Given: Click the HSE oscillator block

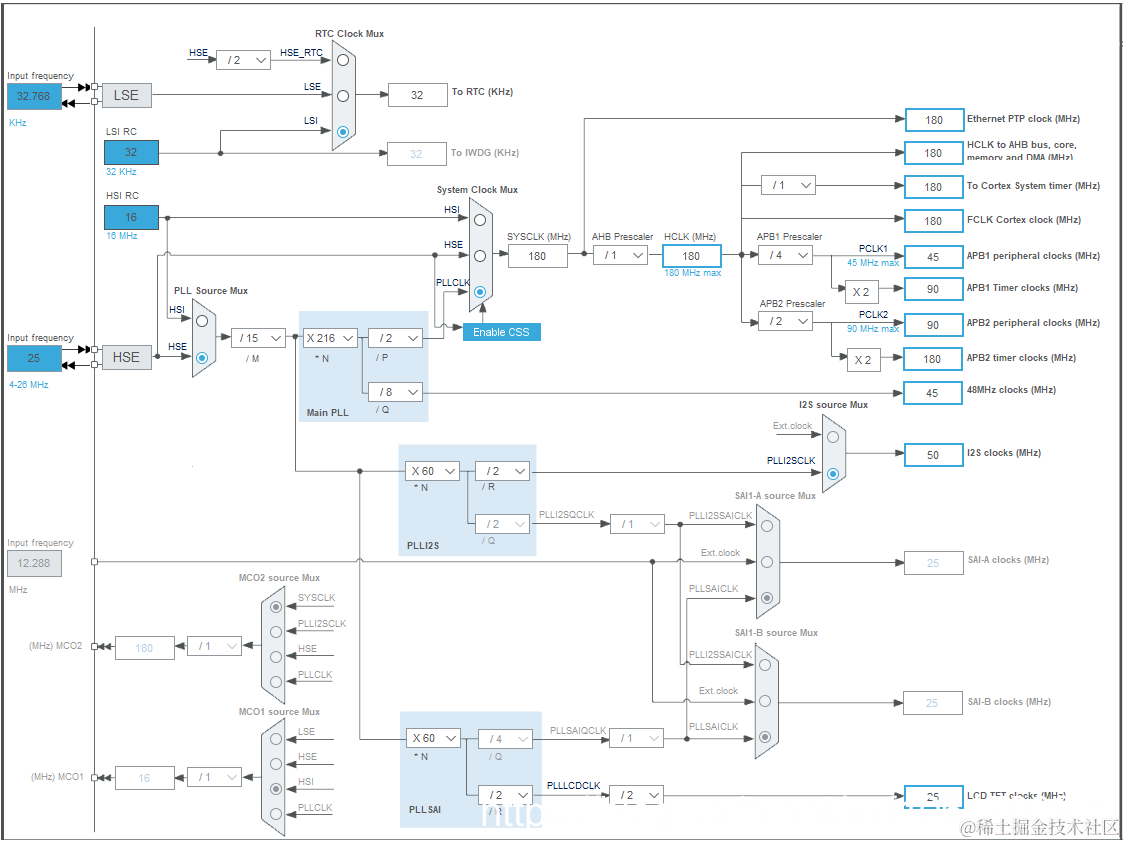Looking at the screenshot, I should 126,357.
